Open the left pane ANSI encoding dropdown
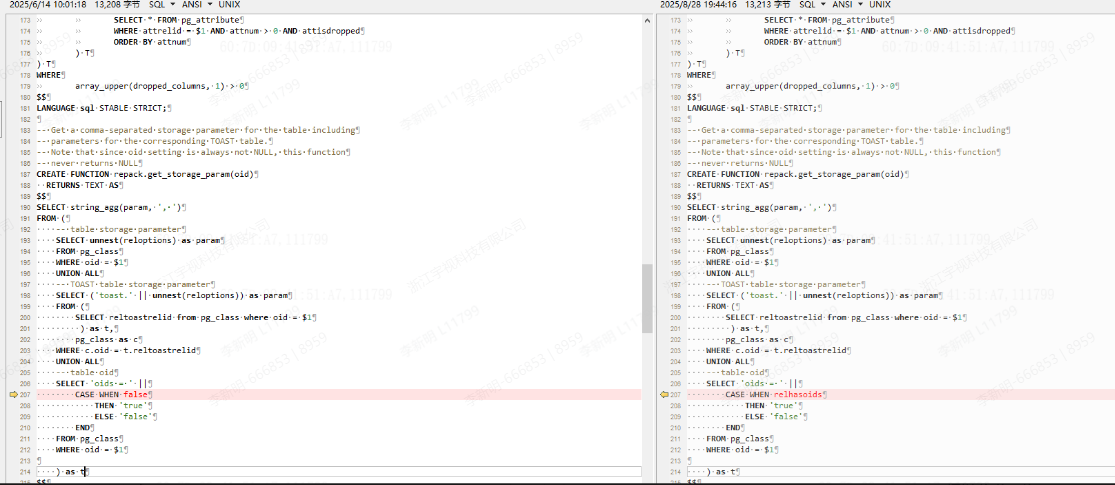Screen dimensions: 1115x485 [198, 4]
